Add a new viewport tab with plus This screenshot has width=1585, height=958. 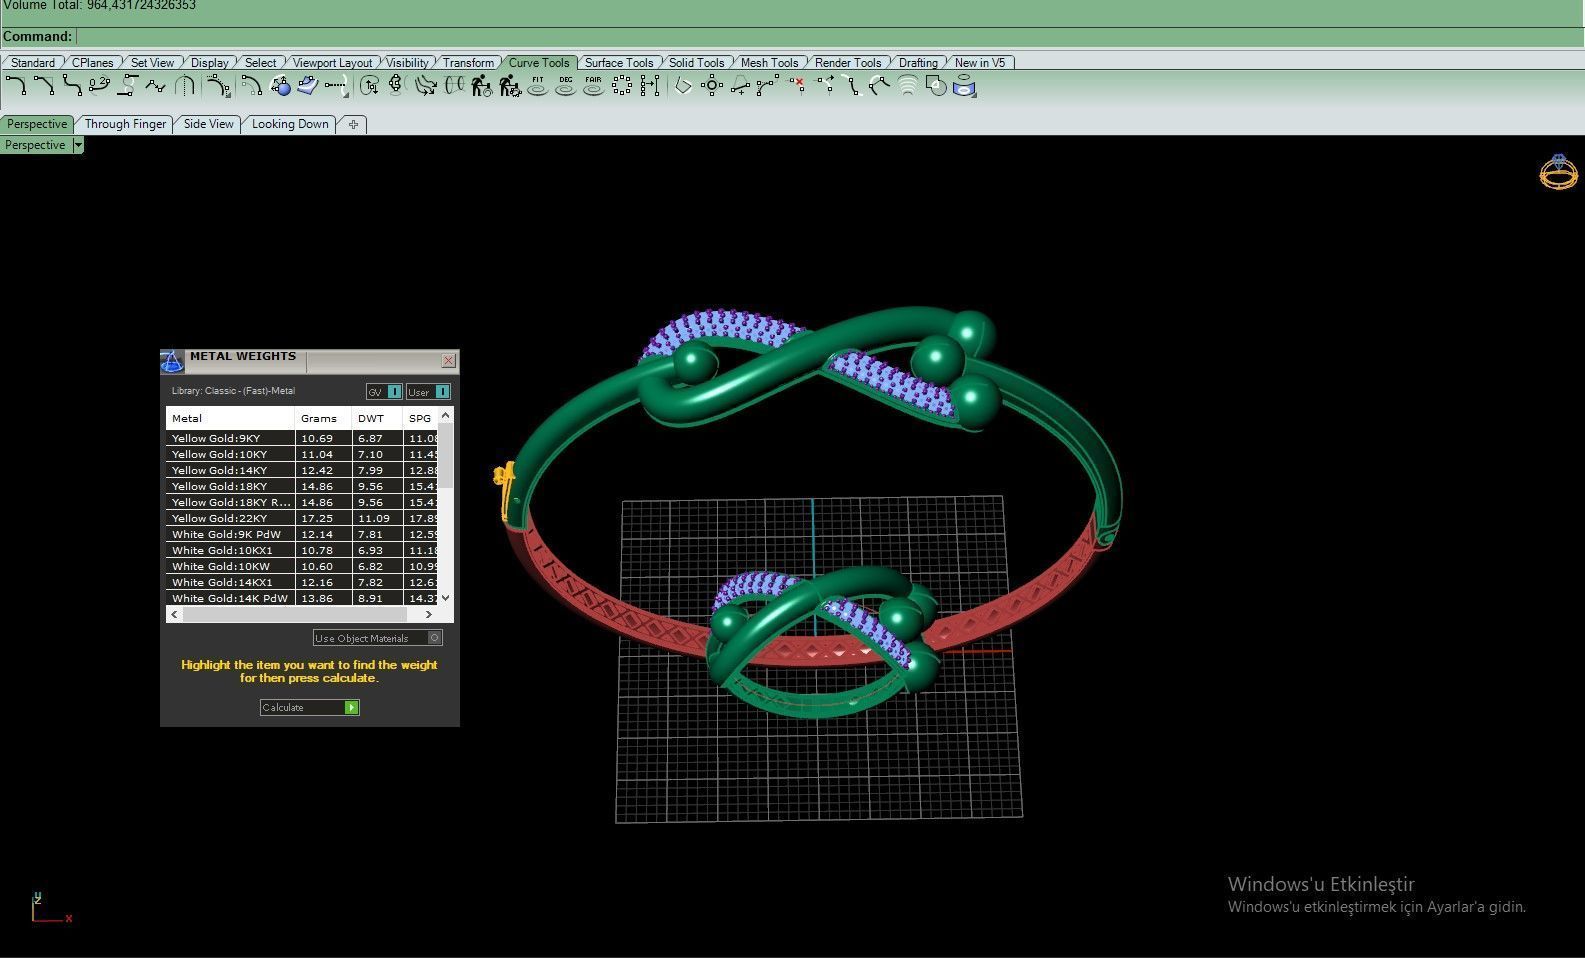[x=353, y=124]
